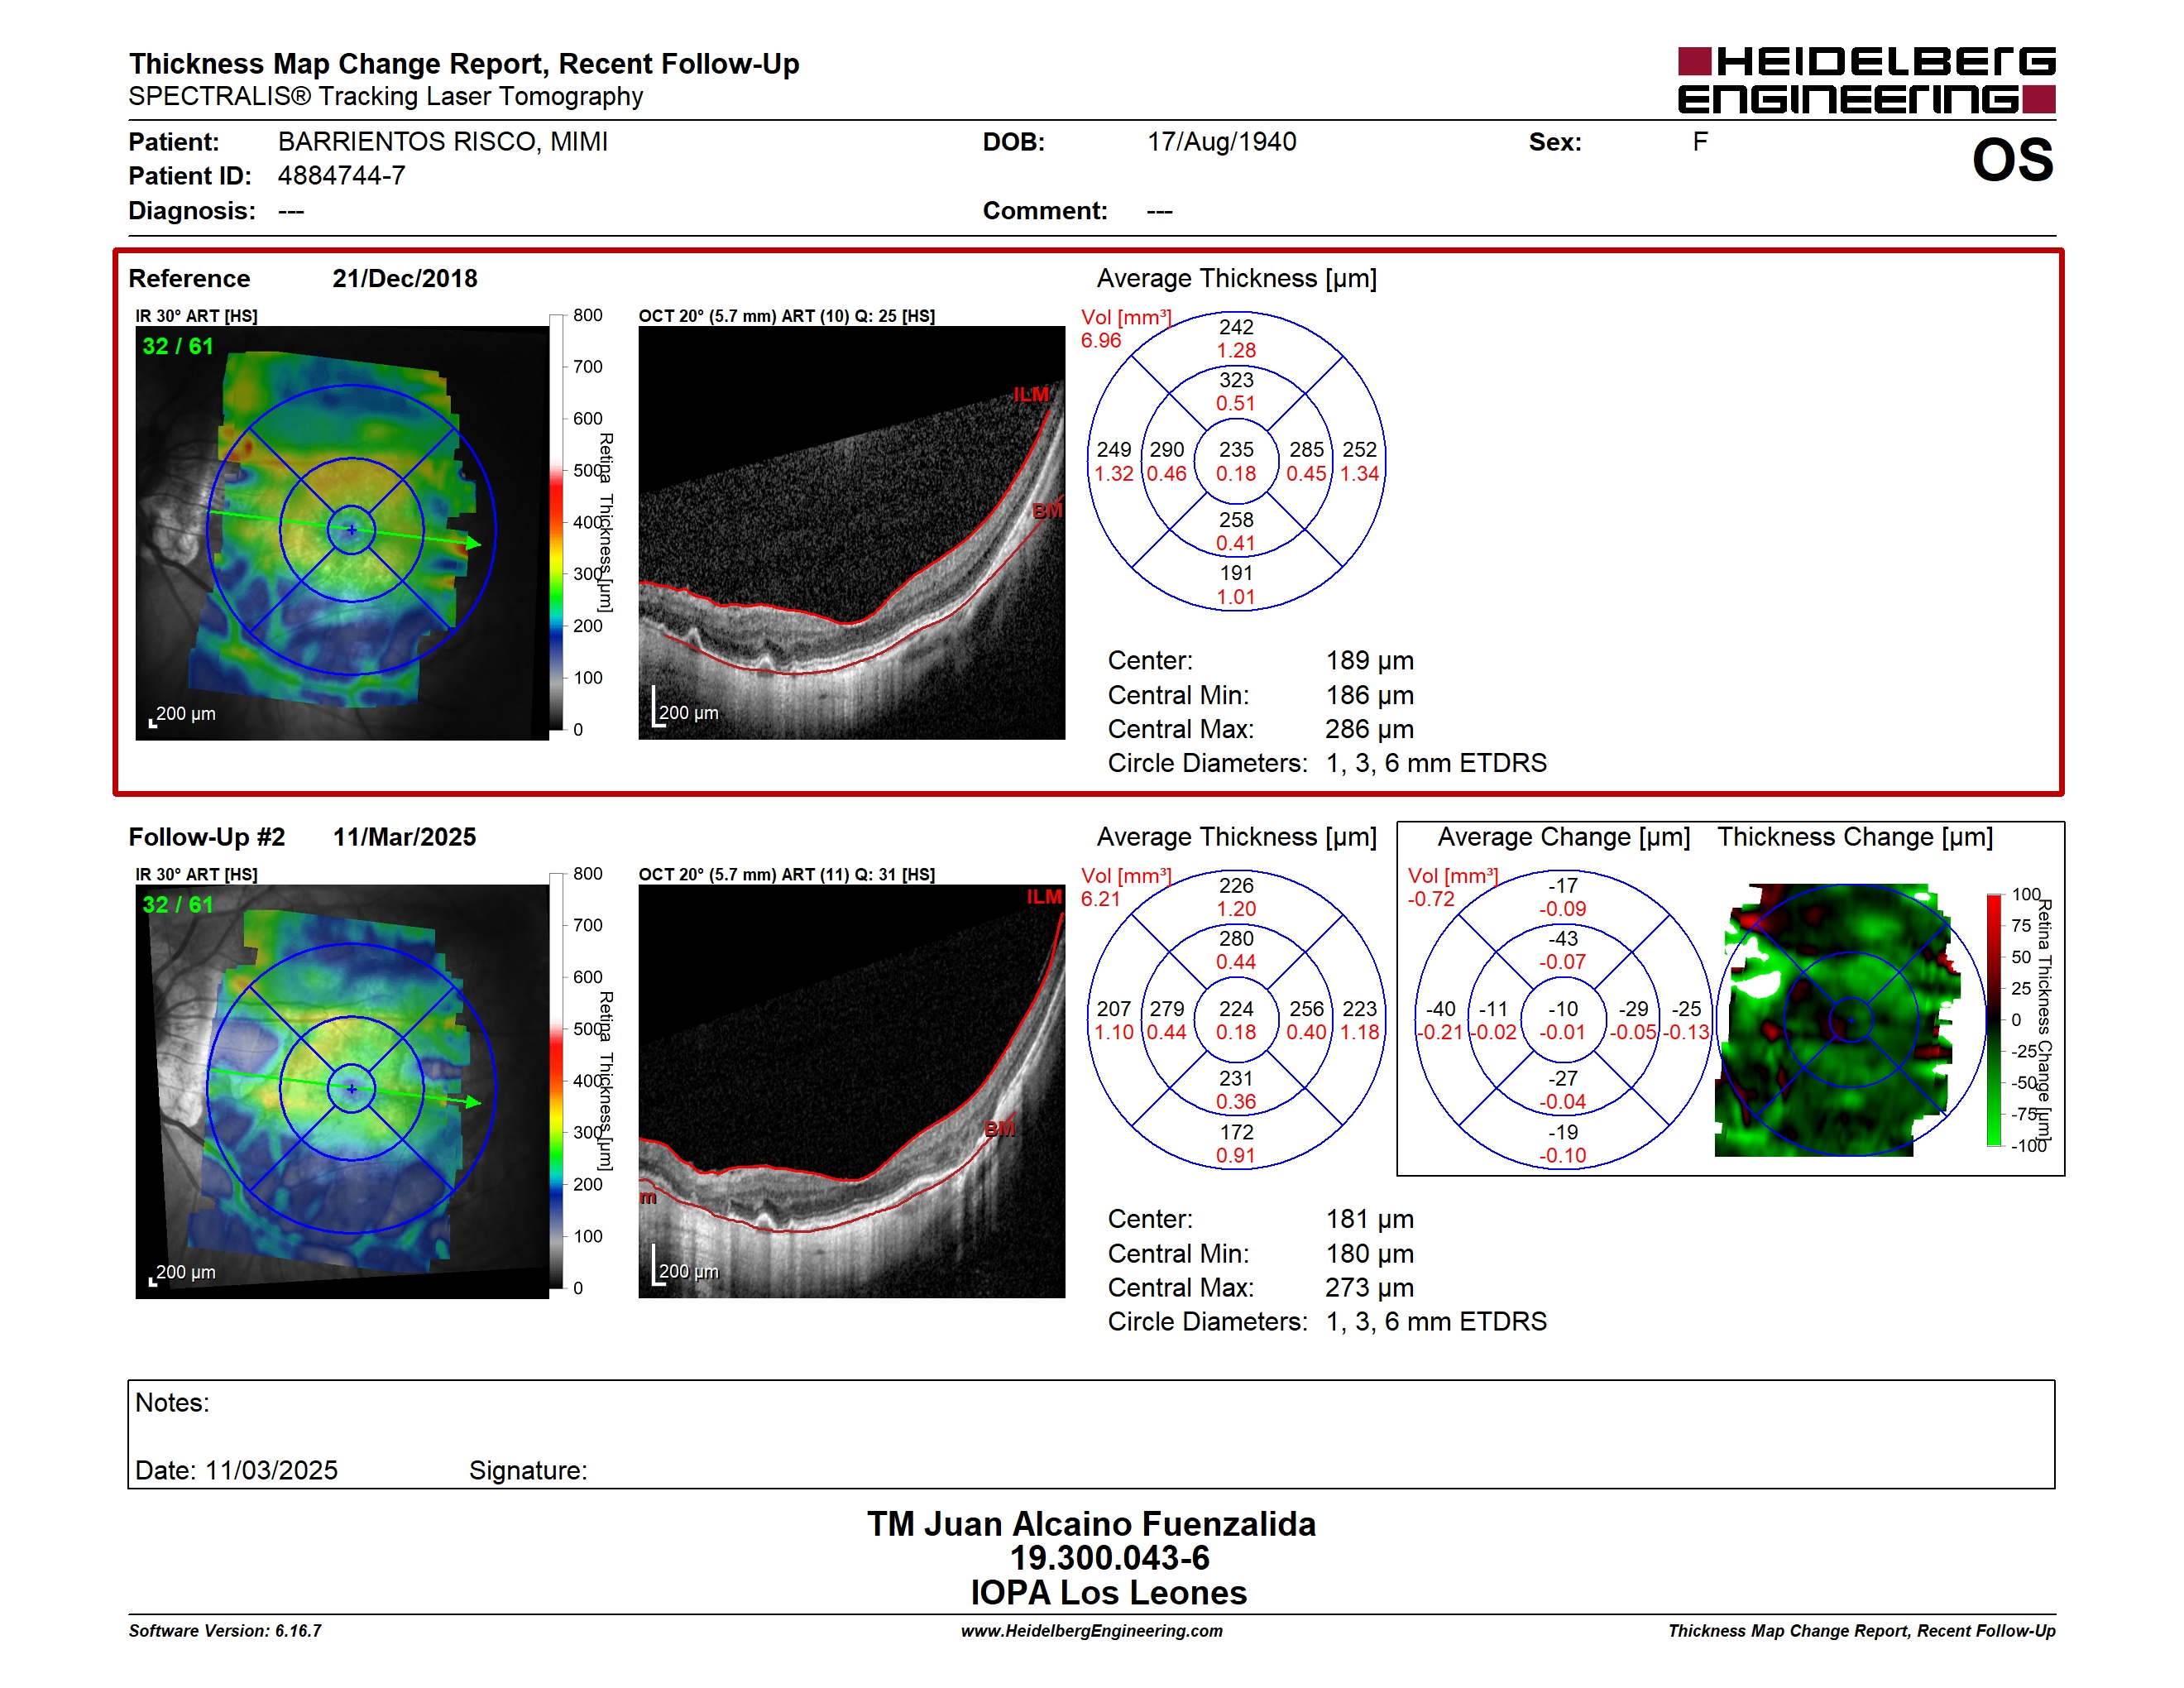This screenshot has height=1688, width=2184.
Task: Click the large 'OS' eye label
Action: pyautogui.click(x=2012, y=160)
